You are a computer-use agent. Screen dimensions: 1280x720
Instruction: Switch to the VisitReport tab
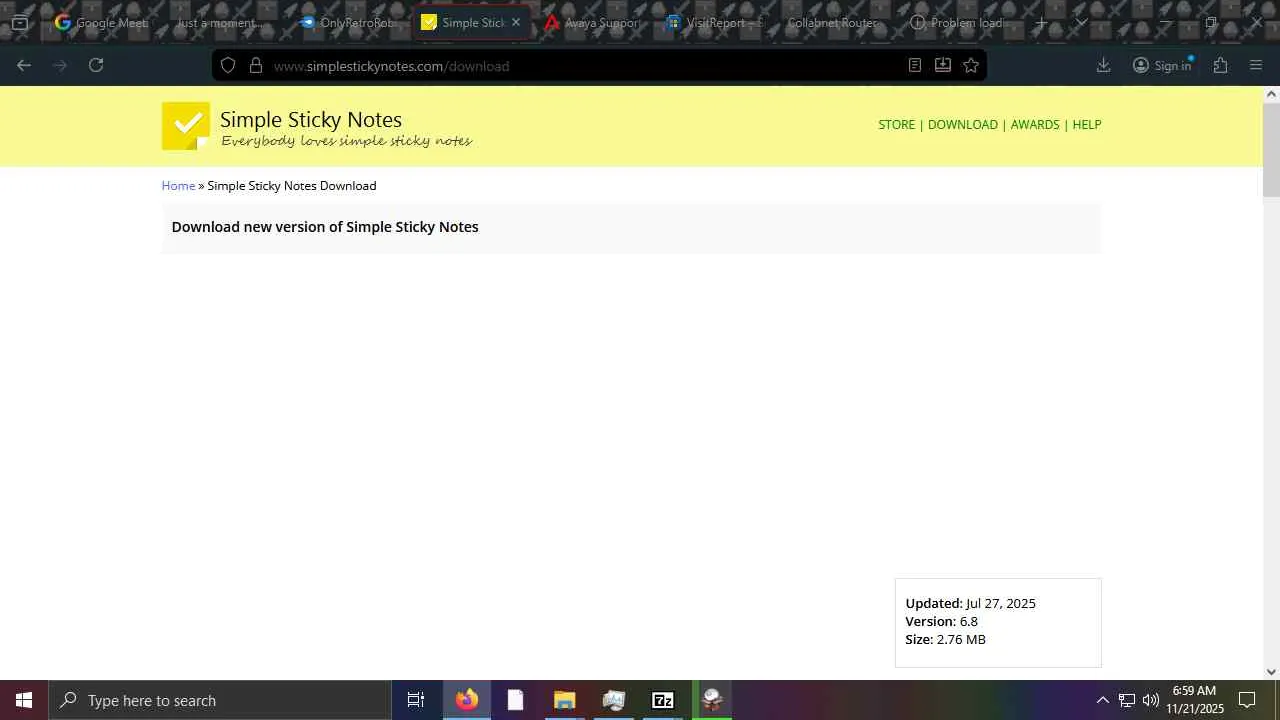click(x=715, y=22)
